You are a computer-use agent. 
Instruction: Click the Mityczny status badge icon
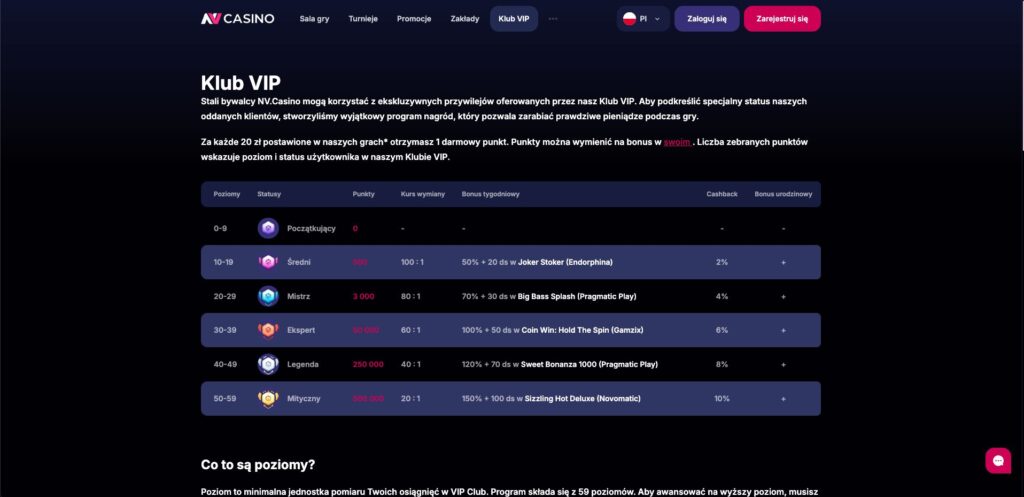(268, 398)
